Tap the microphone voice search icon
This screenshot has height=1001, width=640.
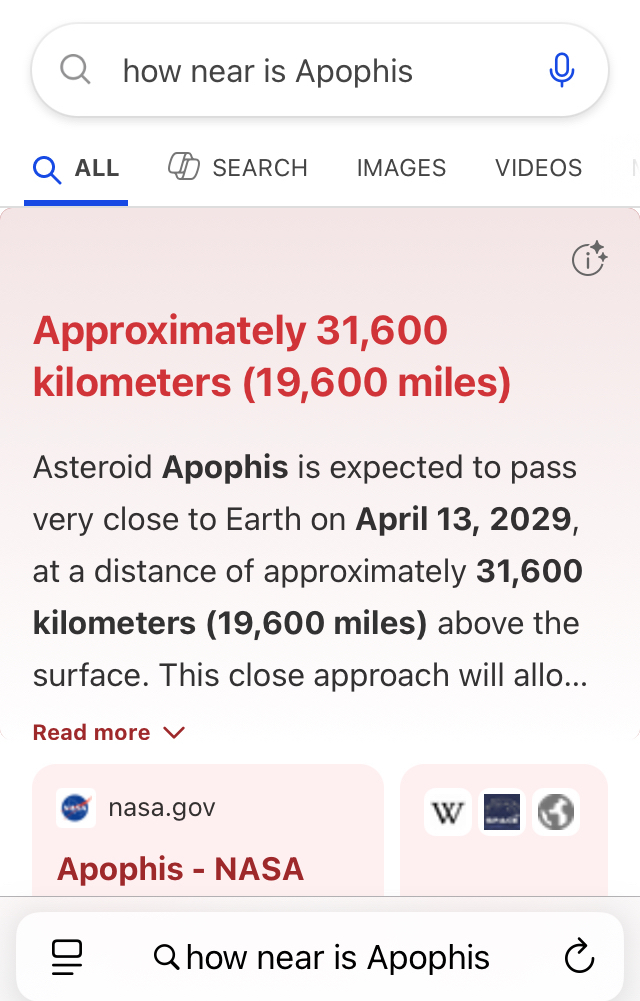(562, 71)
